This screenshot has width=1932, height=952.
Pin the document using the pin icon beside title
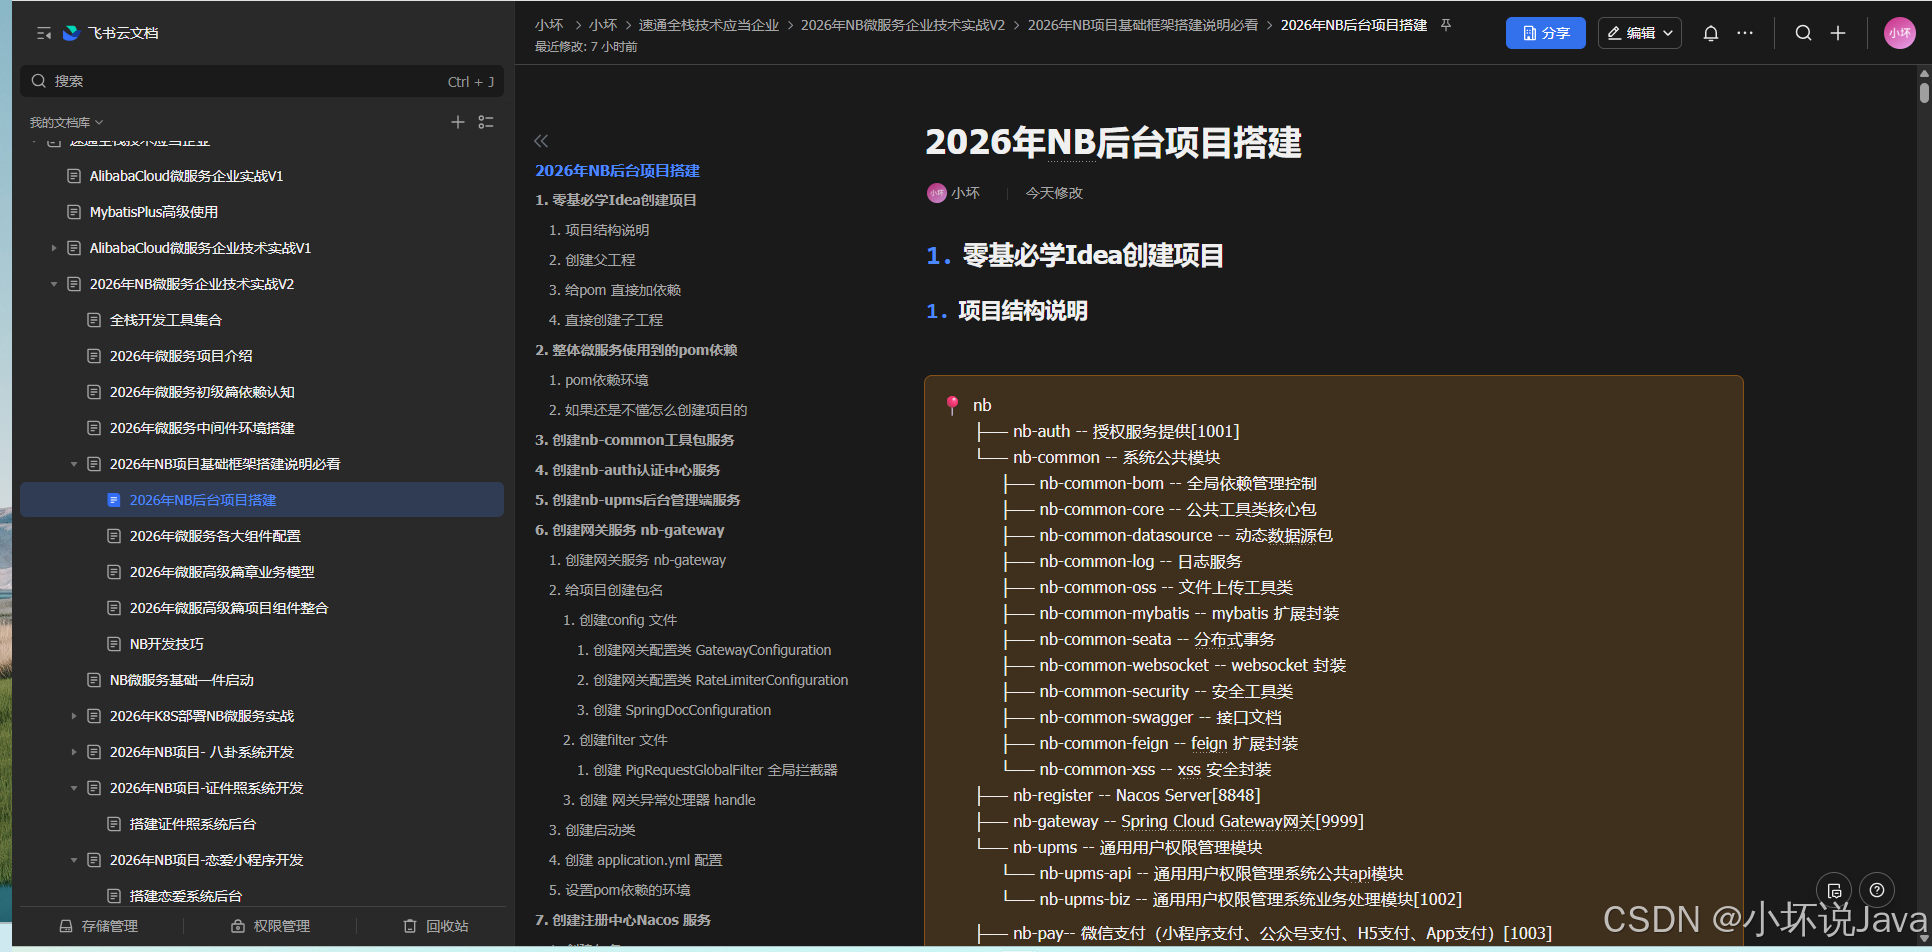1446,25
